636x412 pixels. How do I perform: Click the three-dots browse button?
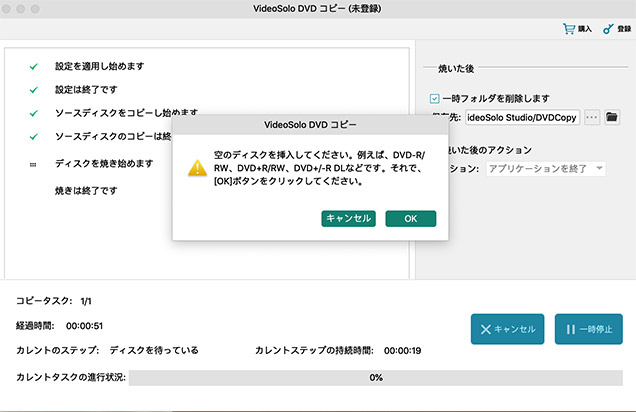tap(592, 118)
